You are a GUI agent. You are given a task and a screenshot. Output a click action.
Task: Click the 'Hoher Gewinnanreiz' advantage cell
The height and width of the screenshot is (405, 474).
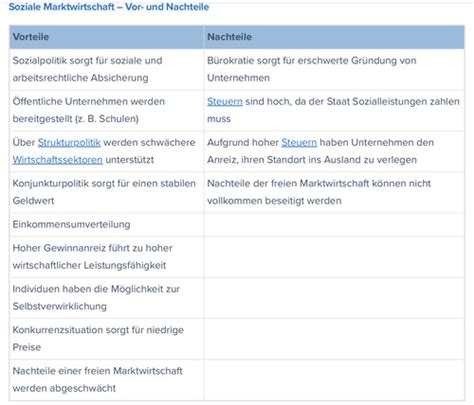pyautogui.click(x=107, y=257)
